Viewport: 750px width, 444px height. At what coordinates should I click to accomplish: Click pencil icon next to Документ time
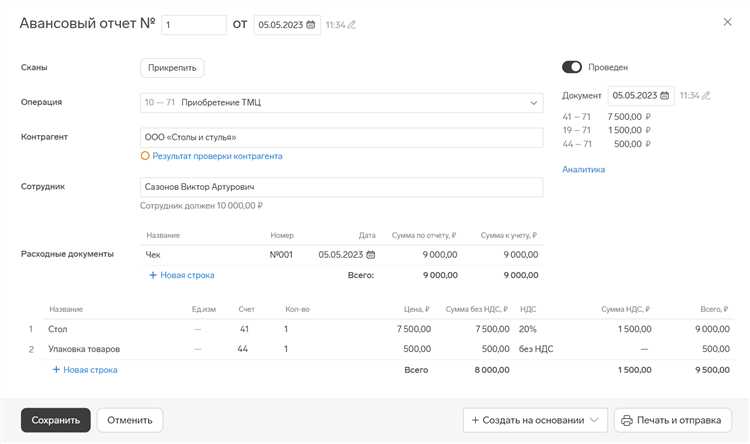[706, 96]
